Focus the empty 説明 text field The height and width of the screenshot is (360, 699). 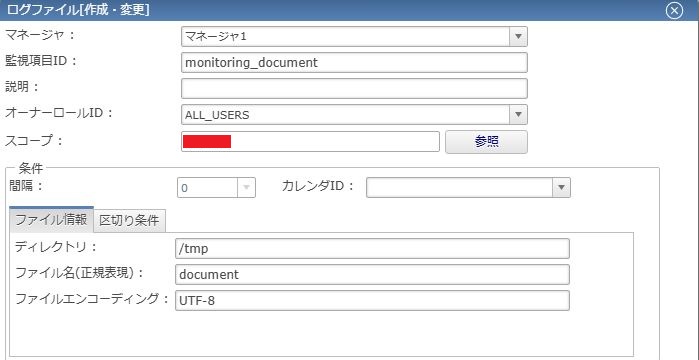[354, 88]
